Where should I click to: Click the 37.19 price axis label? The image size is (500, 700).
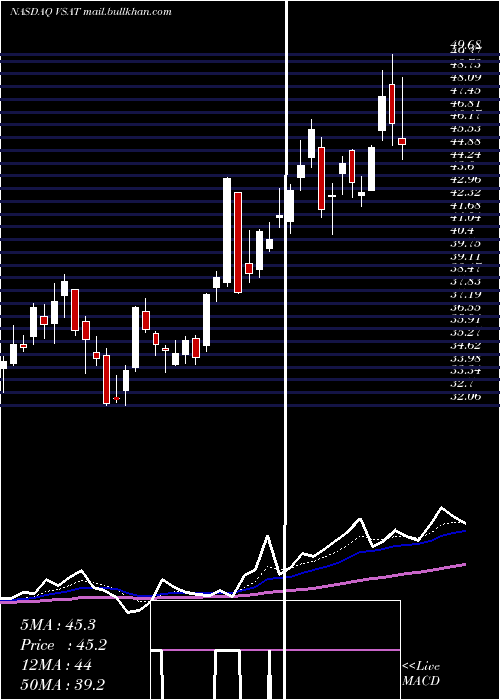[x=466, y=295]
